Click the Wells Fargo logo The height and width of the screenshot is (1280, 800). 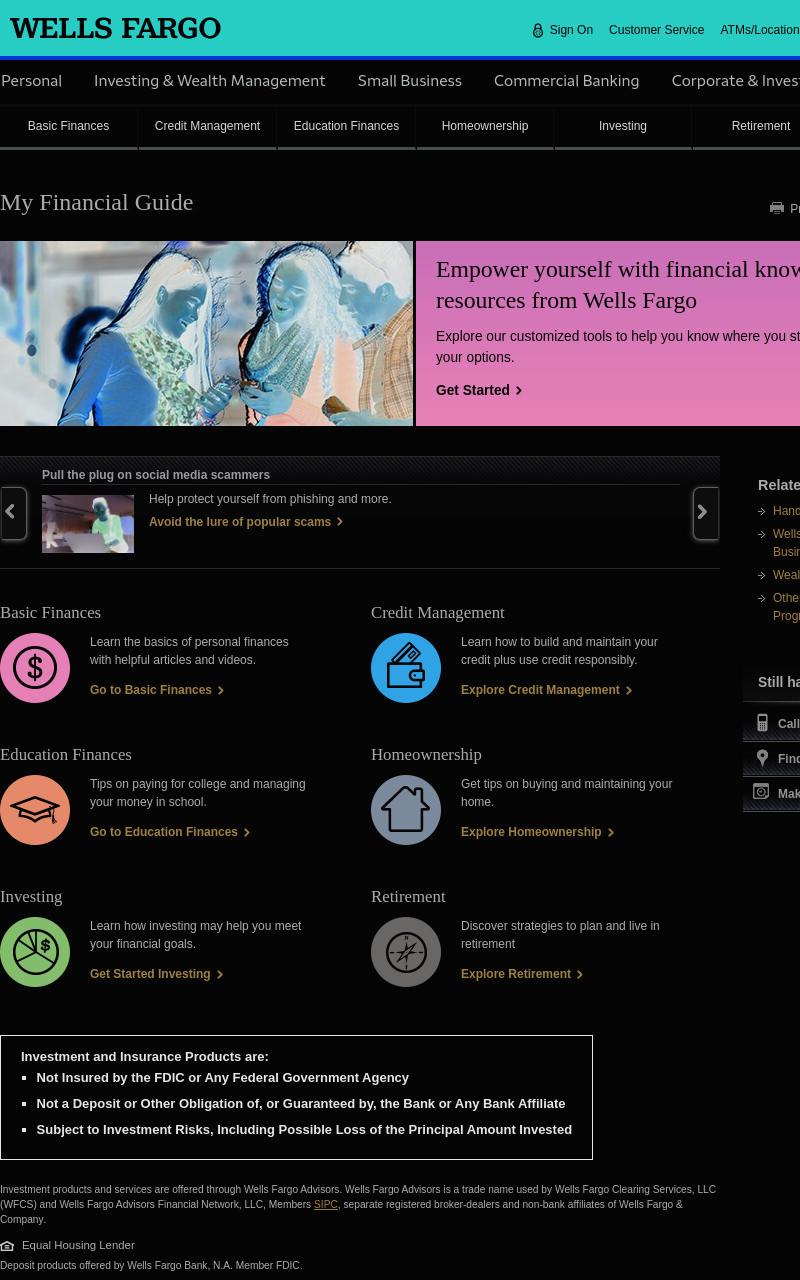tap(116, 29)
